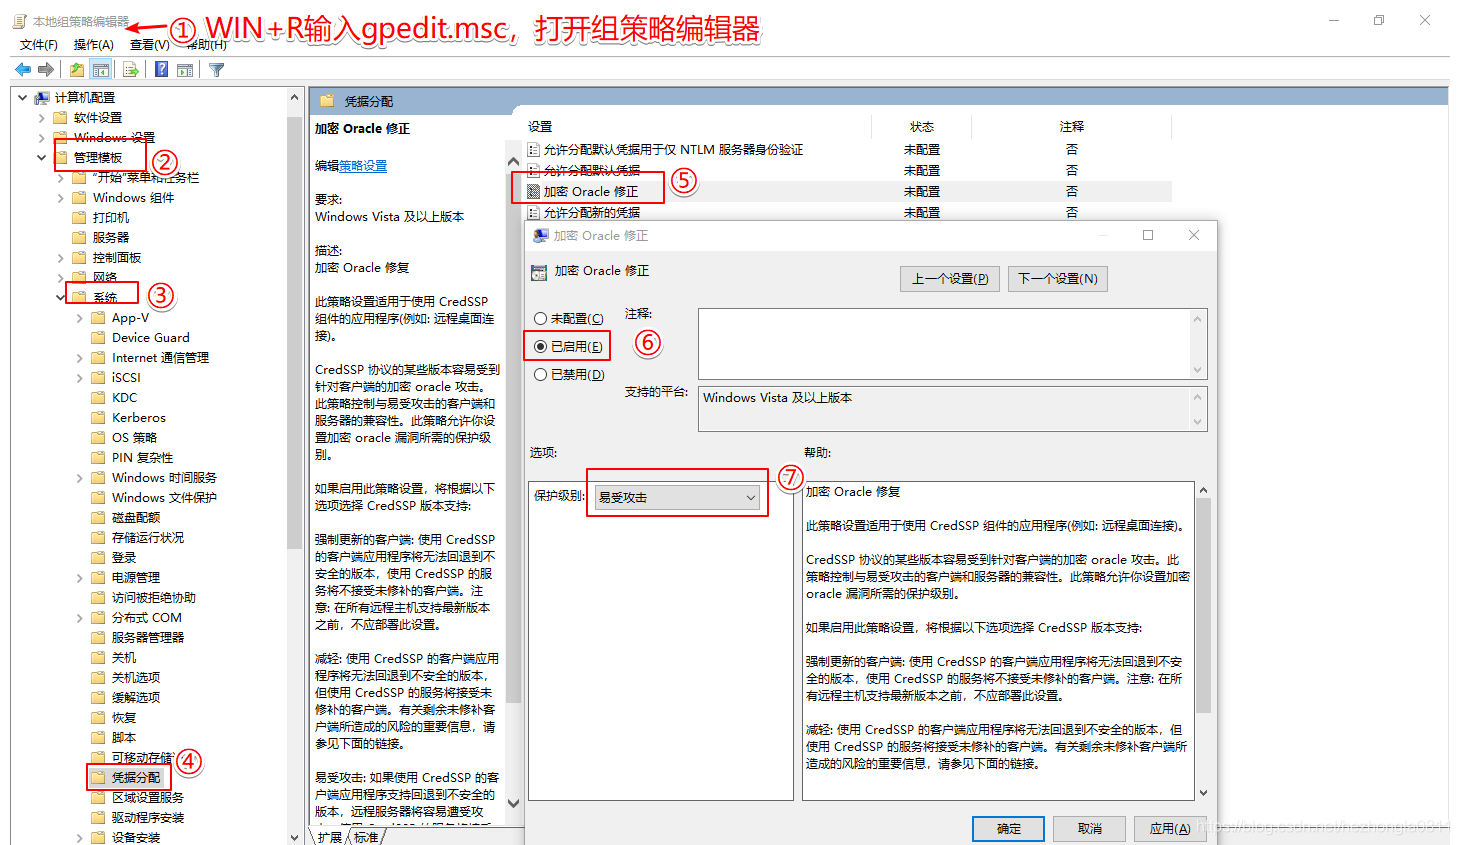Switch to the 标准 tab

click(x=366, y=837)
